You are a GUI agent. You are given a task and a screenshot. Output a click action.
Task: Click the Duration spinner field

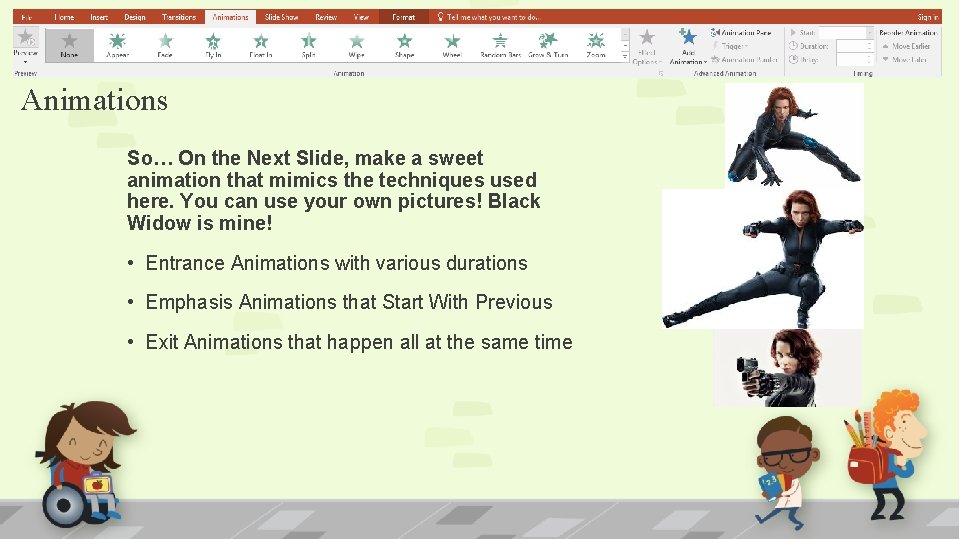click(855, 46)
